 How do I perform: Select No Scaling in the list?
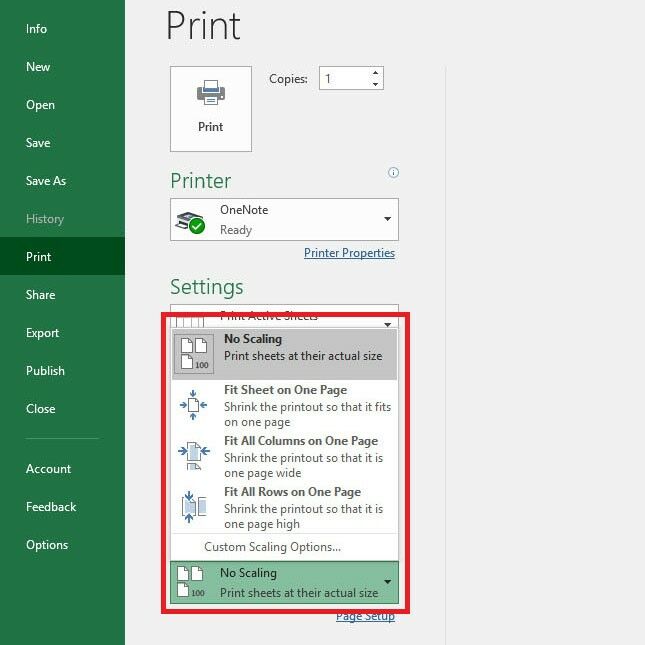coord(284,354)
